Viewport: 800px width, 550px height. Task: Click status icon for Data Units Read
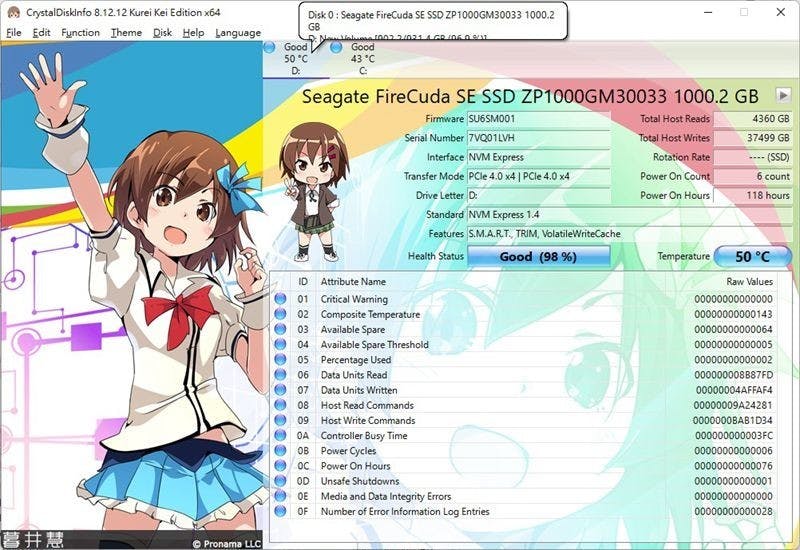click(280, 375)
